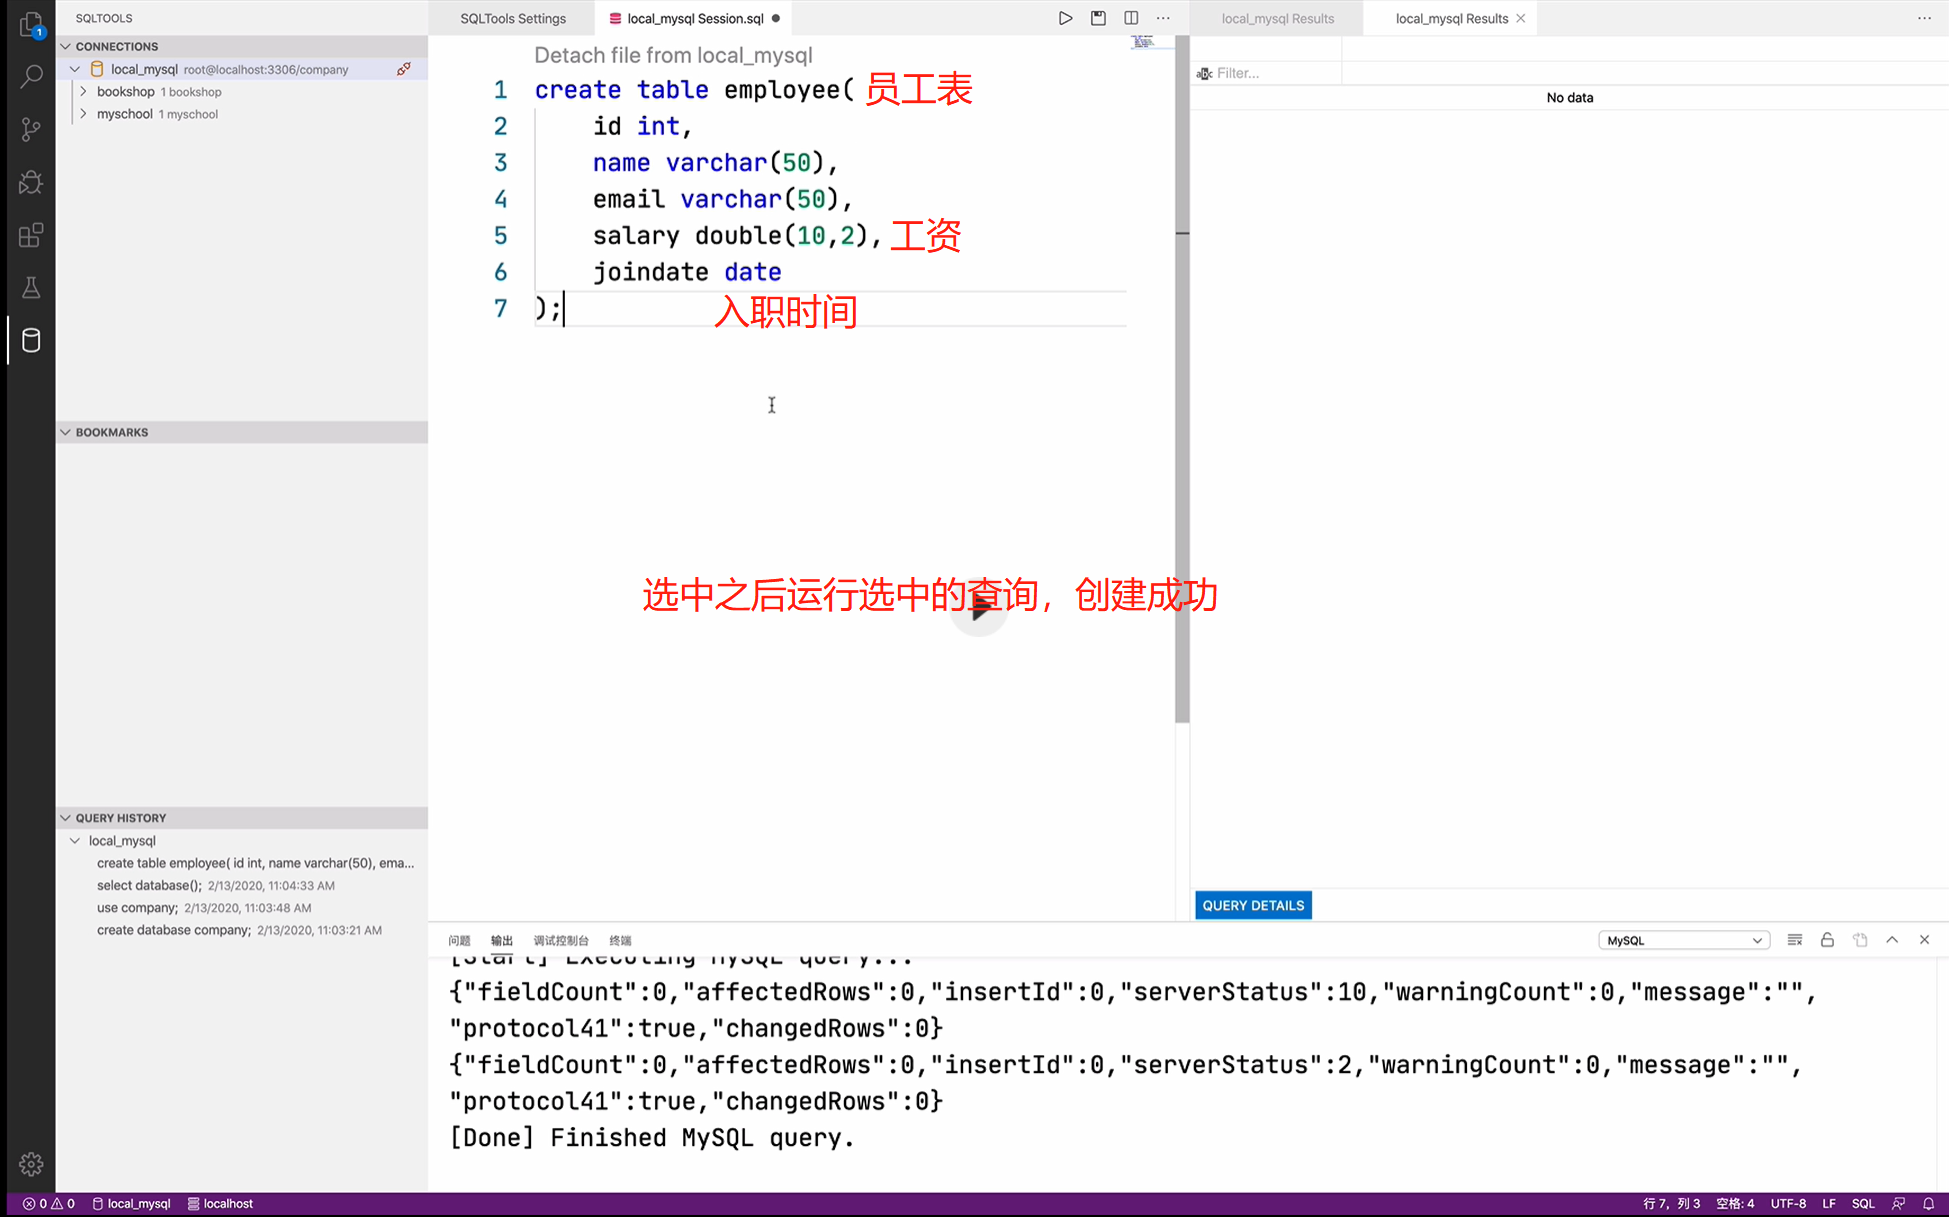The image size is (1949, 1217).
Task: Click the 'joindate date' code line
Action: click(687, 272)
